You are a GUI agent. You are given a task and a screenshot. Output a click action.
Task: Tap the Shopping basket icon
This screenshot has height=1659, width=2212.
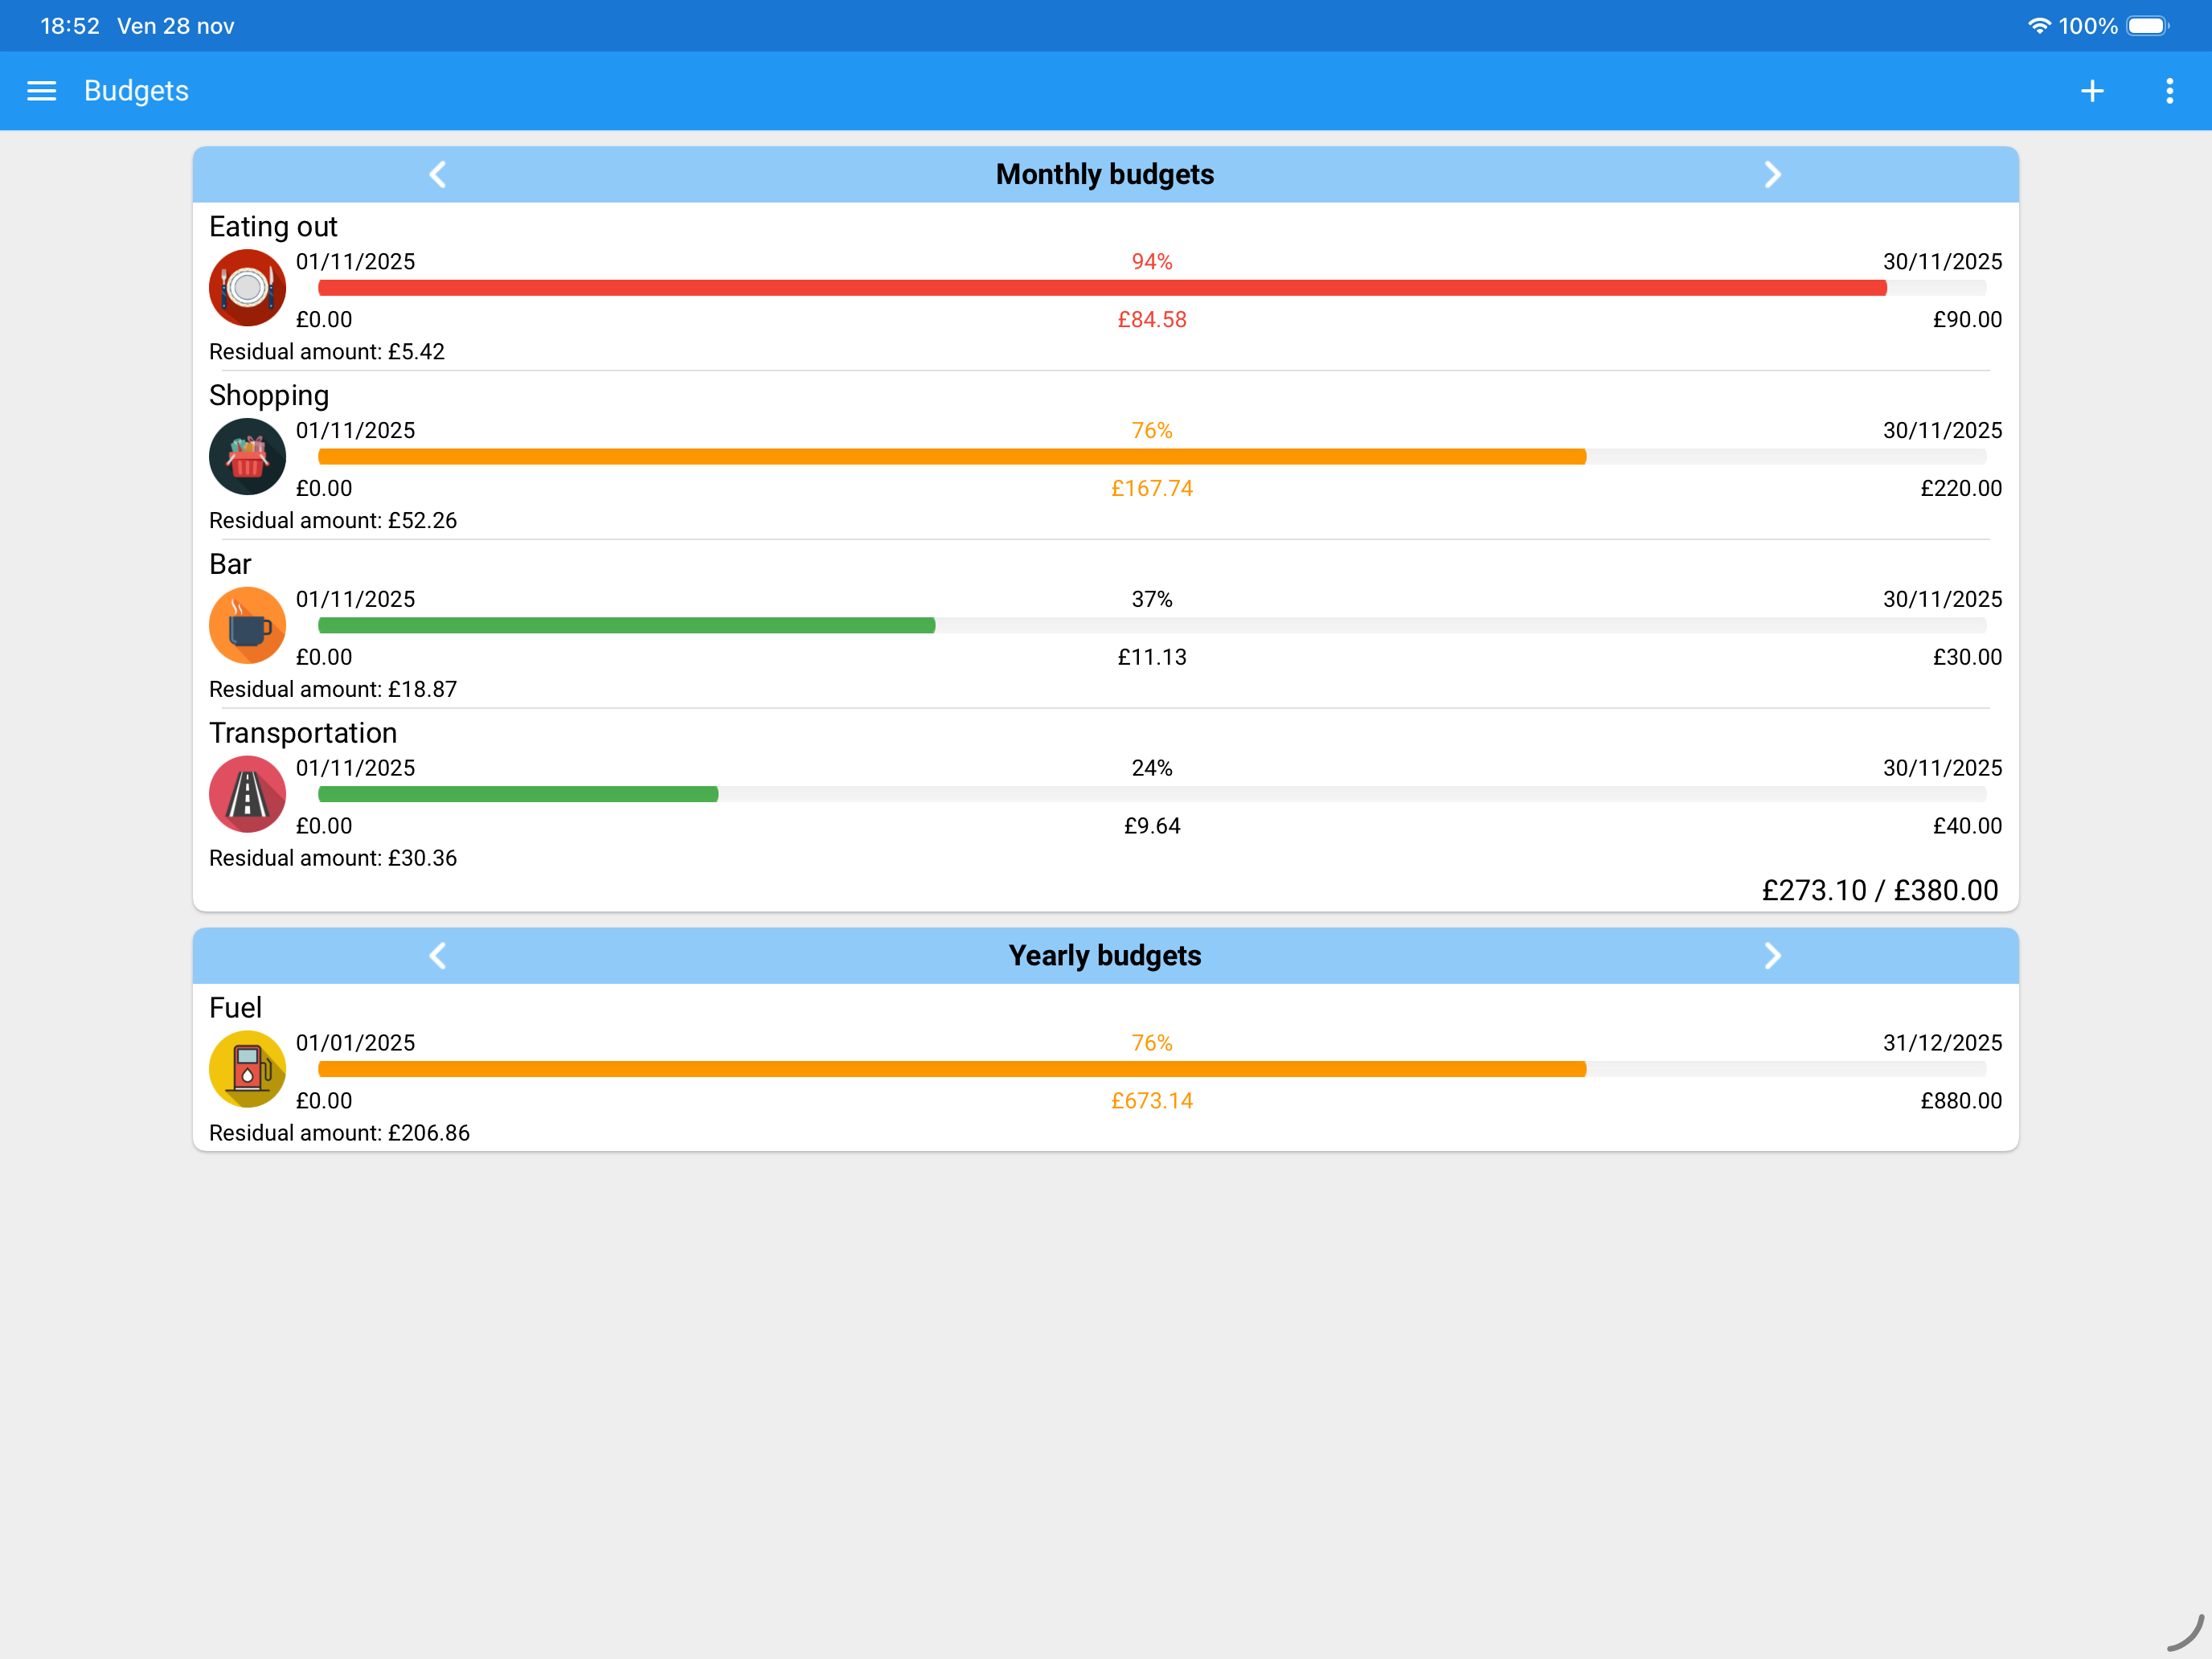pyautogui.click(x=247, y=457)
